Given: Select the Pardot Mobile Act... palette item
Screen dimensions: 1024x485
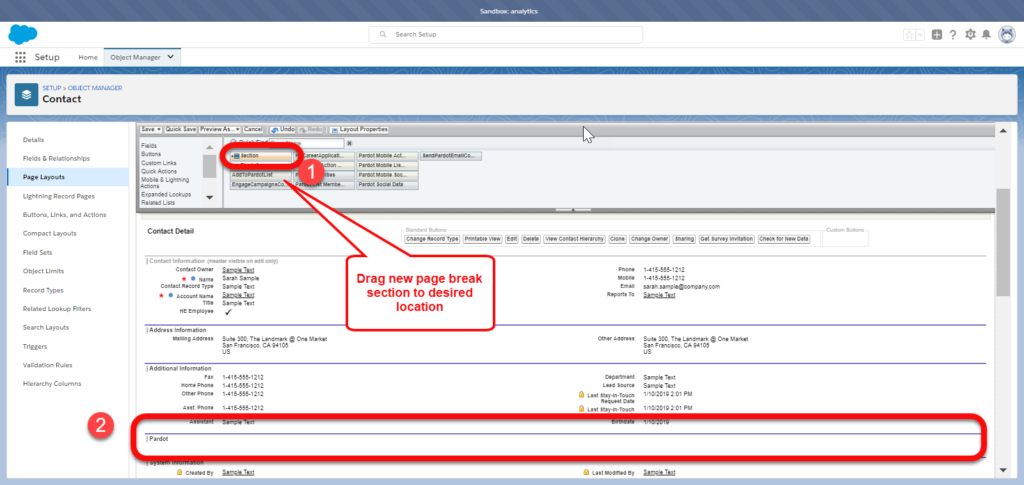Looking at the screenshot, I should (387, 156).
